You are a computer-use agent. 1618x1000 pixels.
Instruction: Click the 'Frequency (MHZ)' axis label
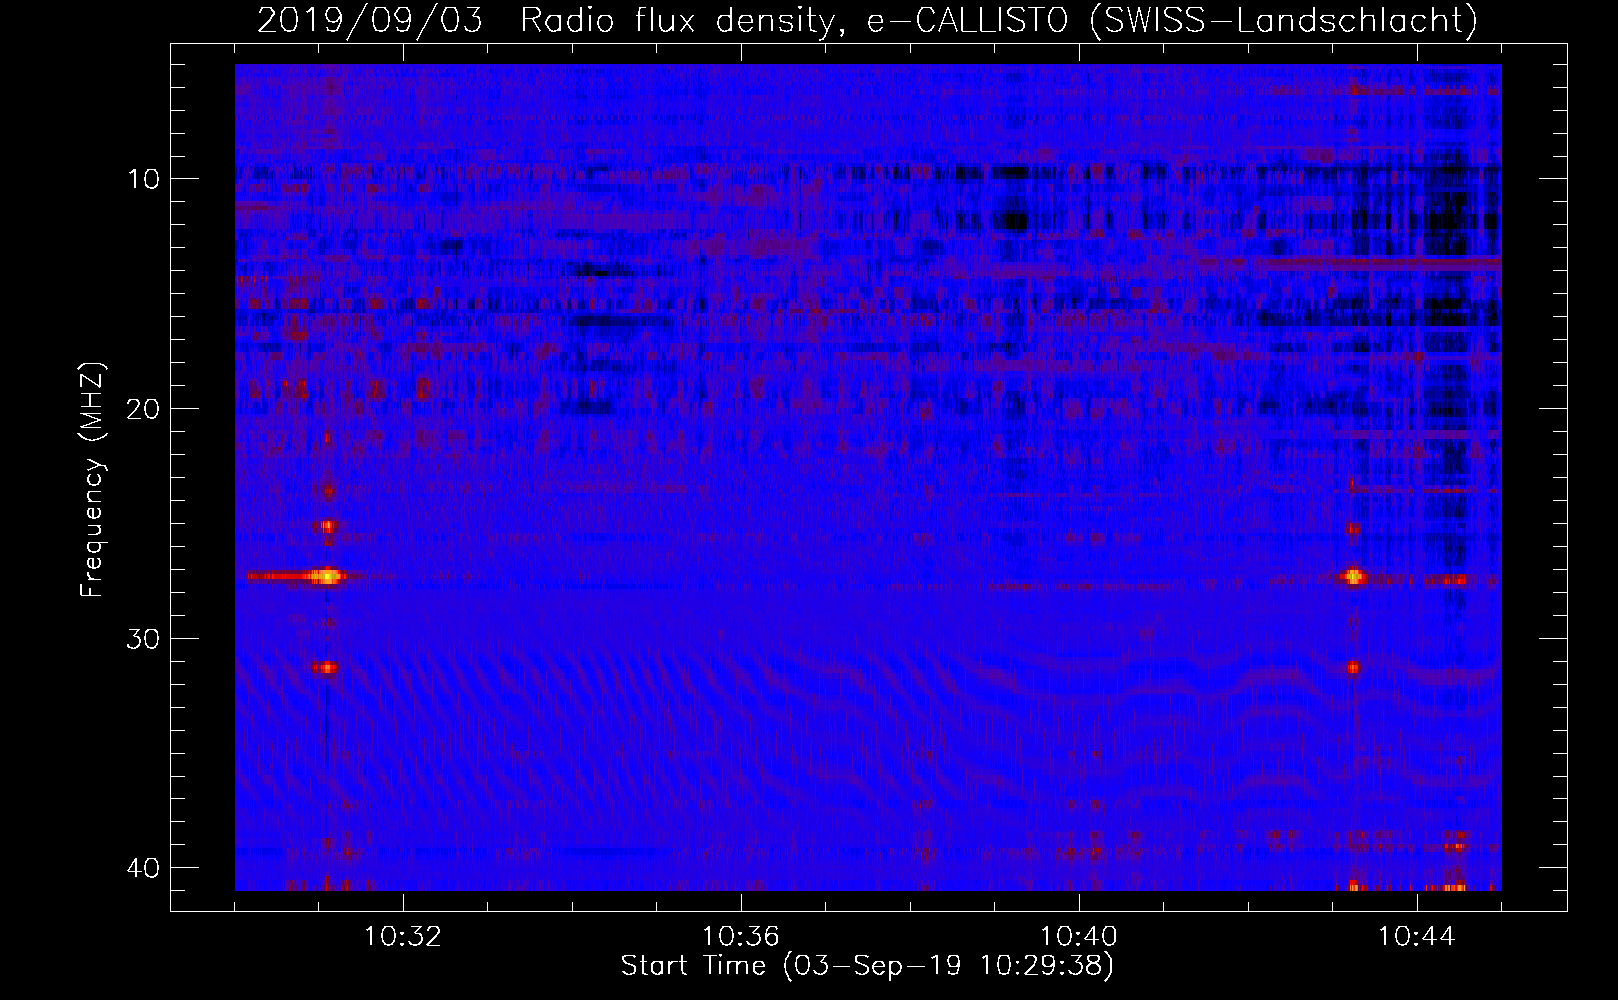(x=92, y=480)
